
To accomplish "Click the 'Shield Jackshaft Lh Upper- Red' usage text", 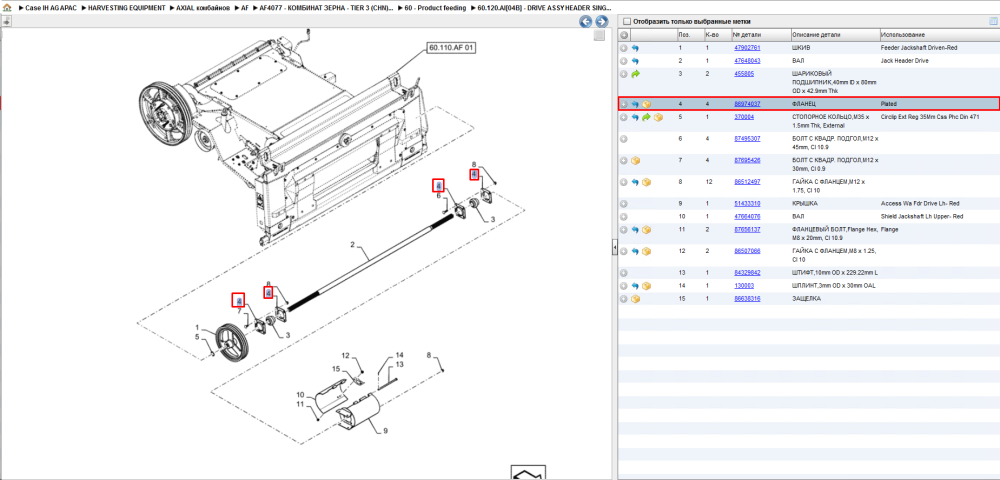I will (922, 217).
